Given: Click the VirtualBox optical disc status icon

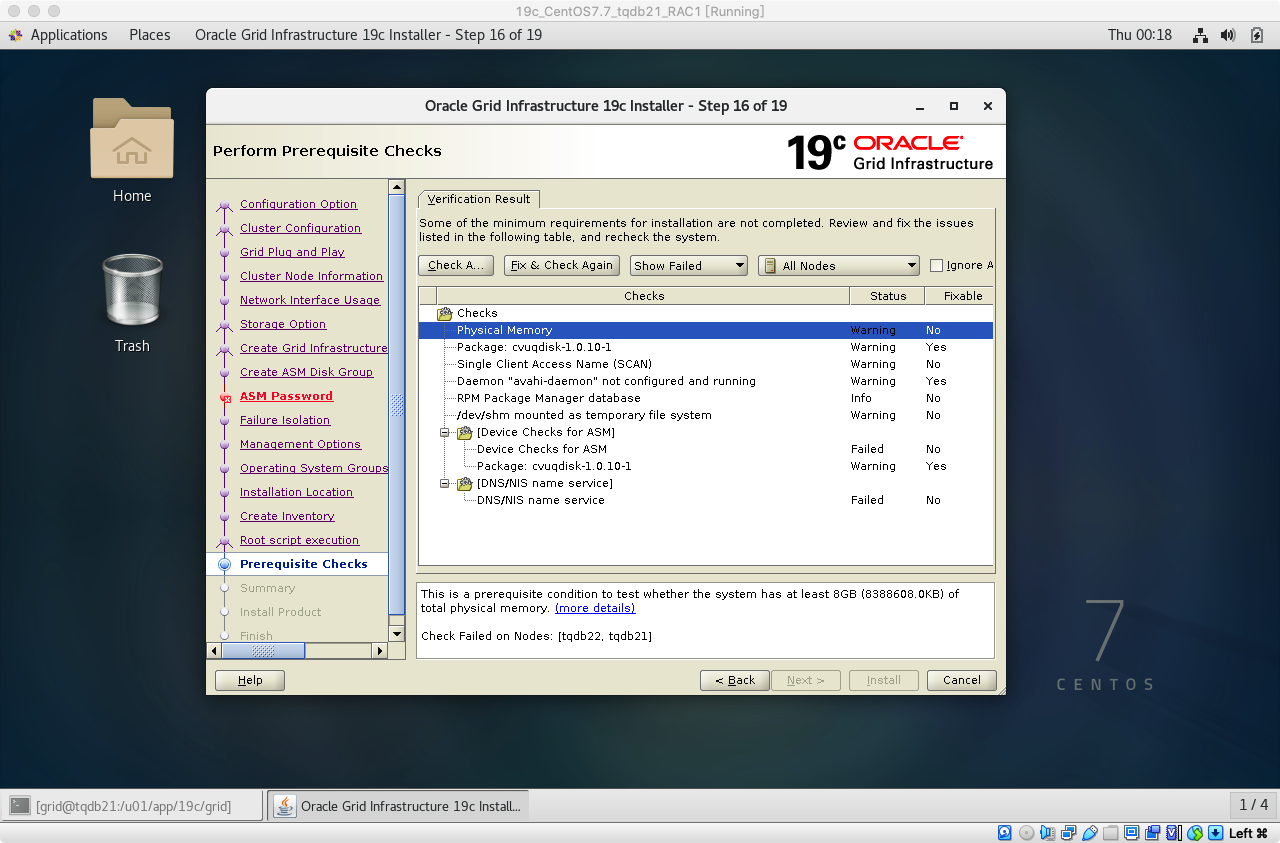Looking at the screenshot, I should pos(1027,833).
